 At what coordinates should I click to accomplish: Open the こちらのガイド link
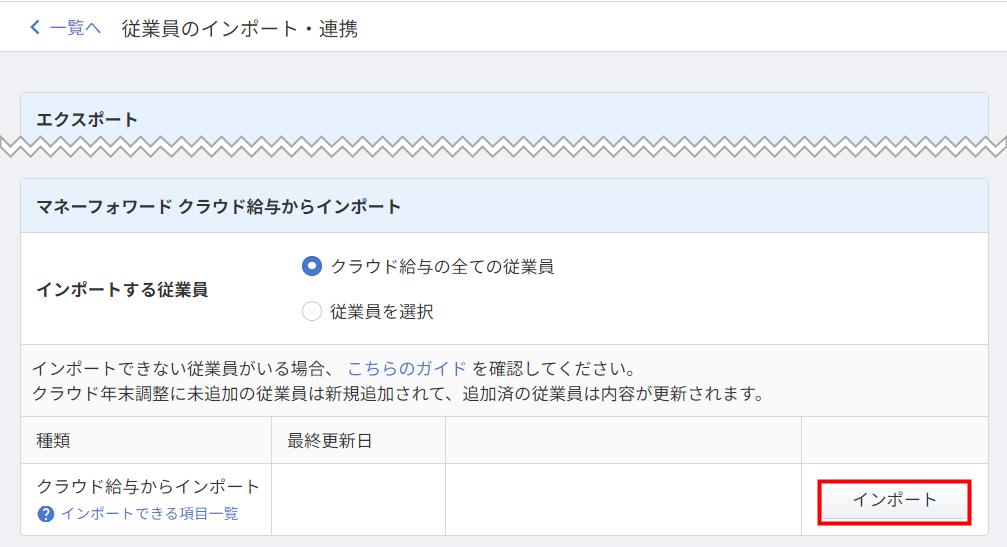point(407,367)
